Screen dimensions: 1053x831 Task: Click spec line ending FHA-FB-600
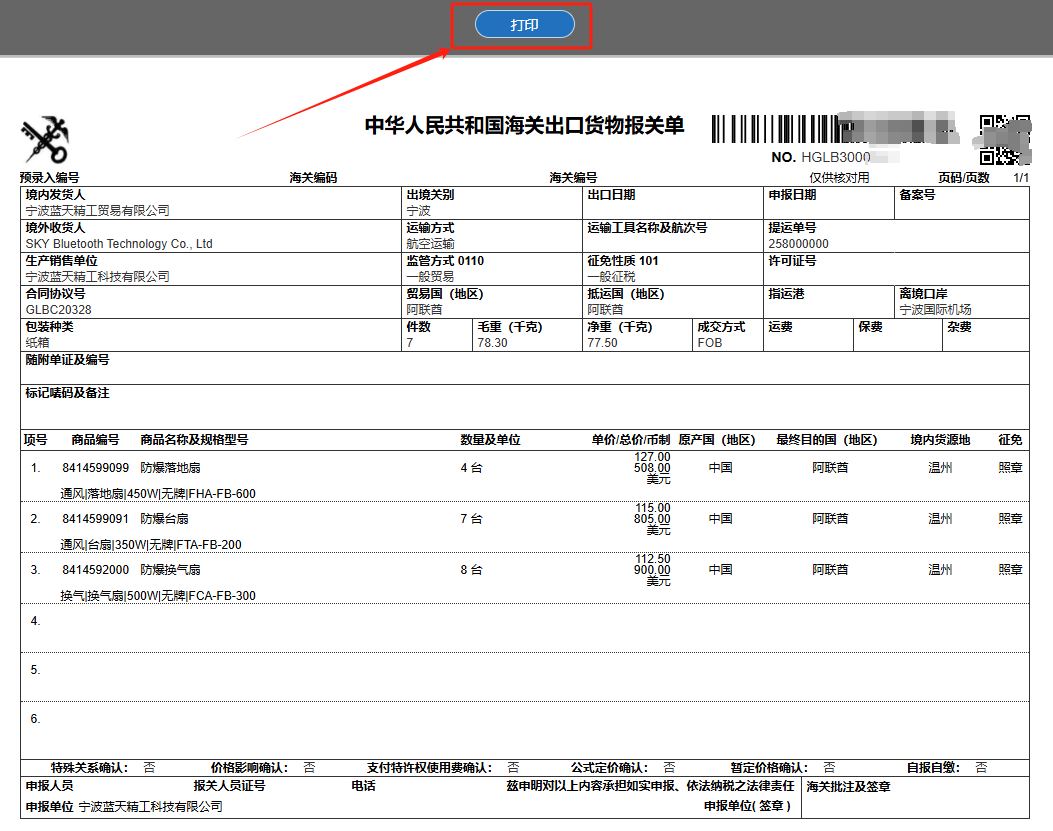(158, 494)
